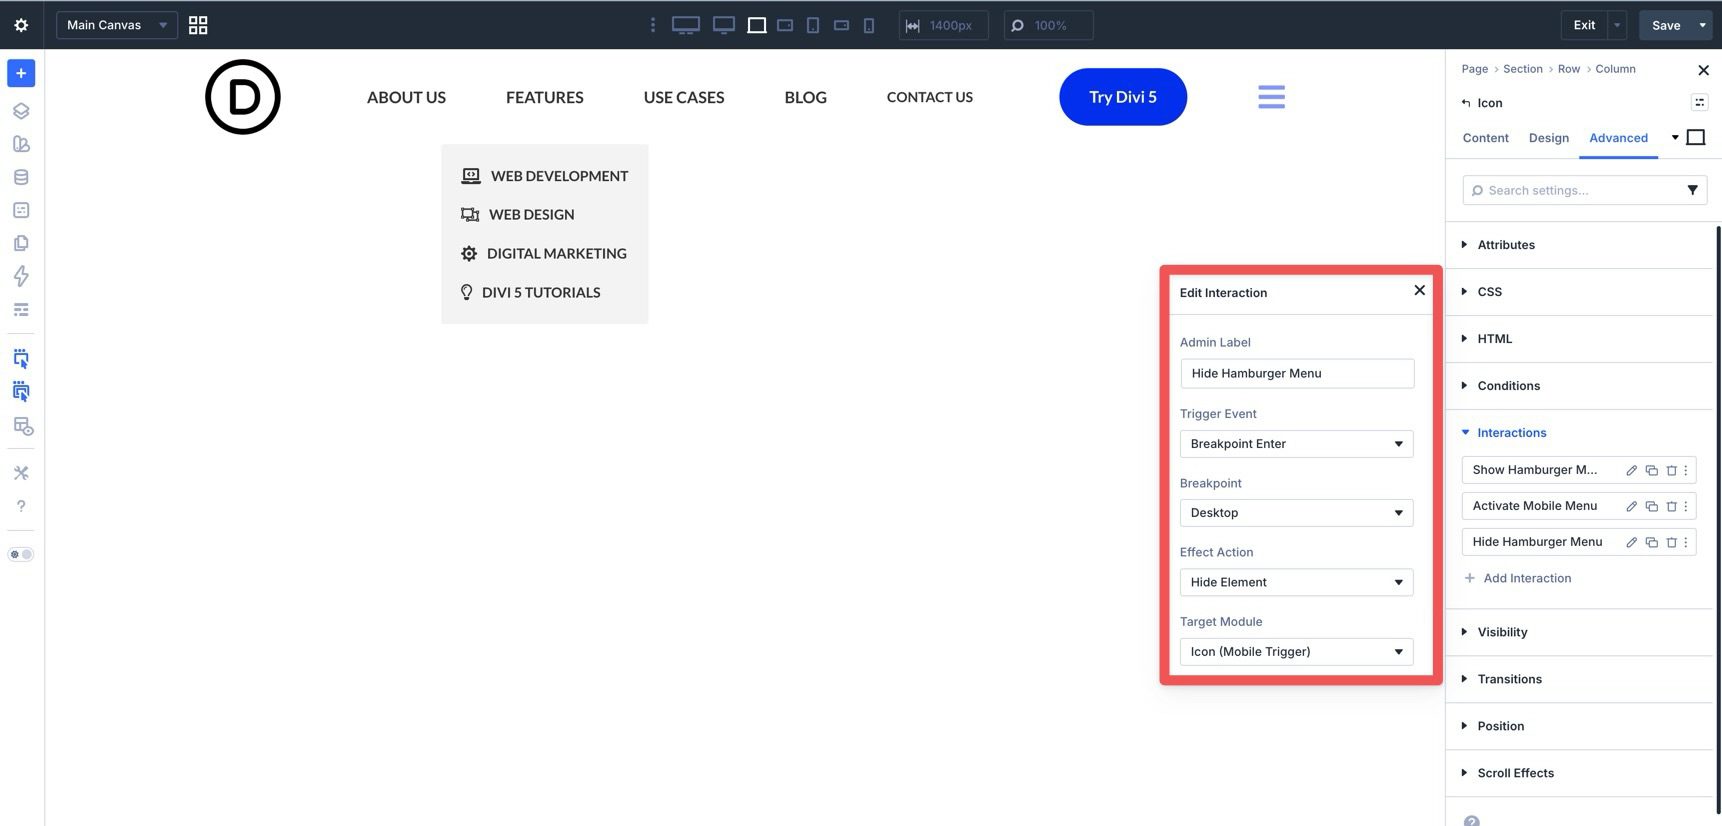Image resolution: width=1722 pixels, height=826 pixels.
Task: Open the tools wrench icon in sidebar
Action: click(x=21, y=473)
